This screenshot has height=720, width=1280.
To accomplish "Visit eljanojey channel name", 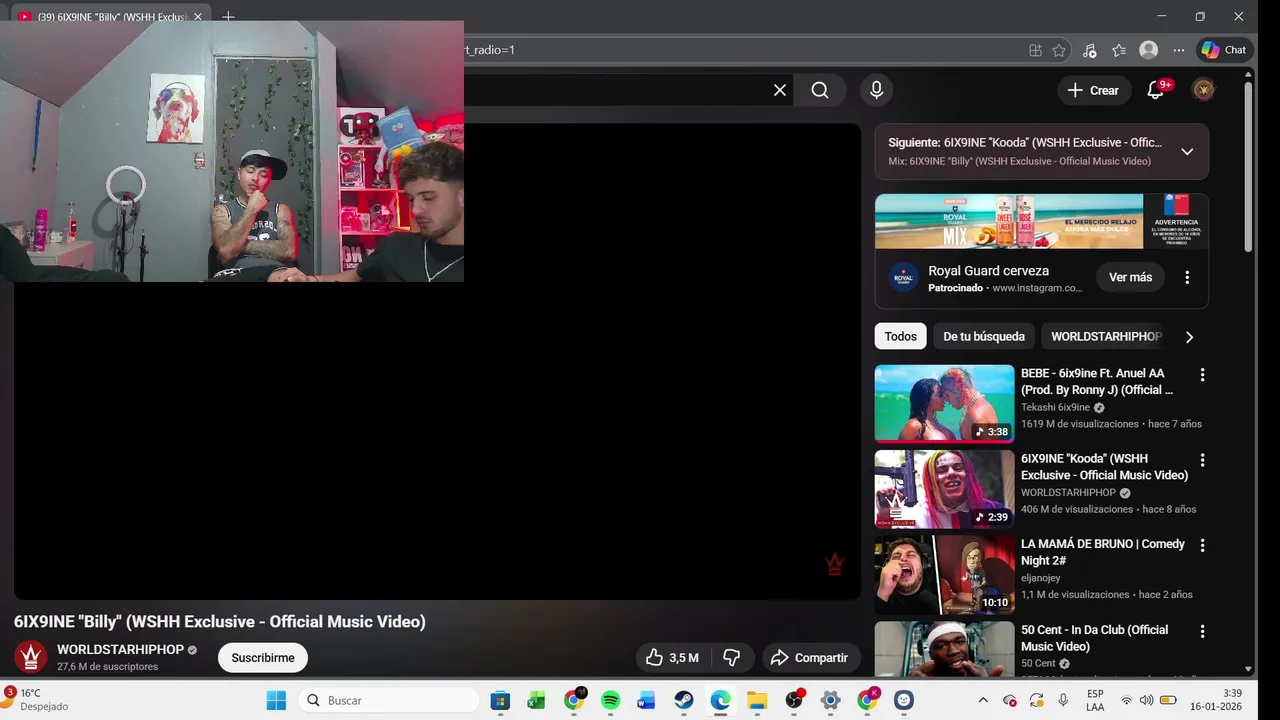I will click(x=1040, y=578).
